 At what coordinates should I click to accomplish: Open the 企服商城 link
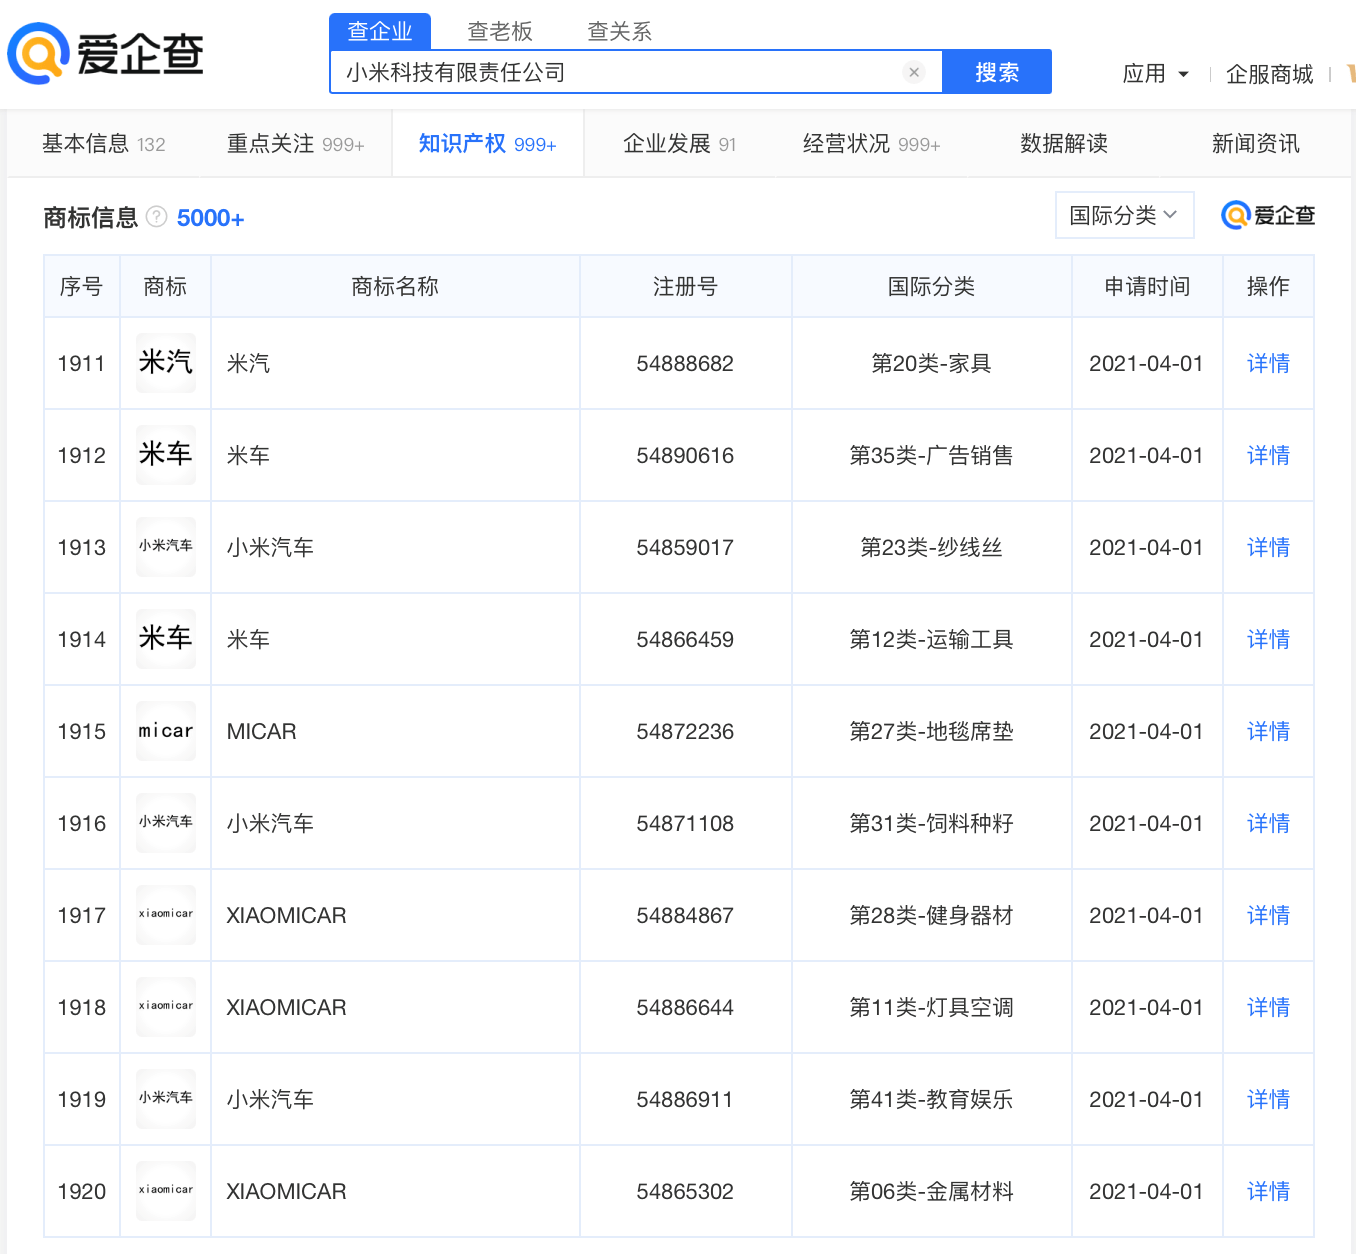tap(1270, 74)
